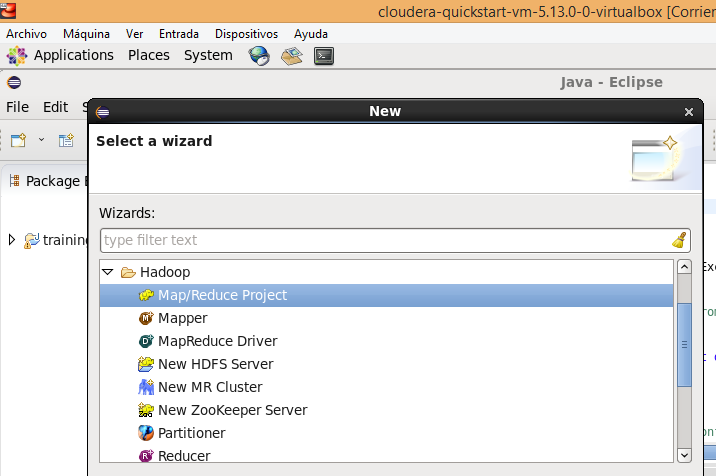Click Eclipse icon in main window titlebar
716x476 pixels.
coord(14,82)
